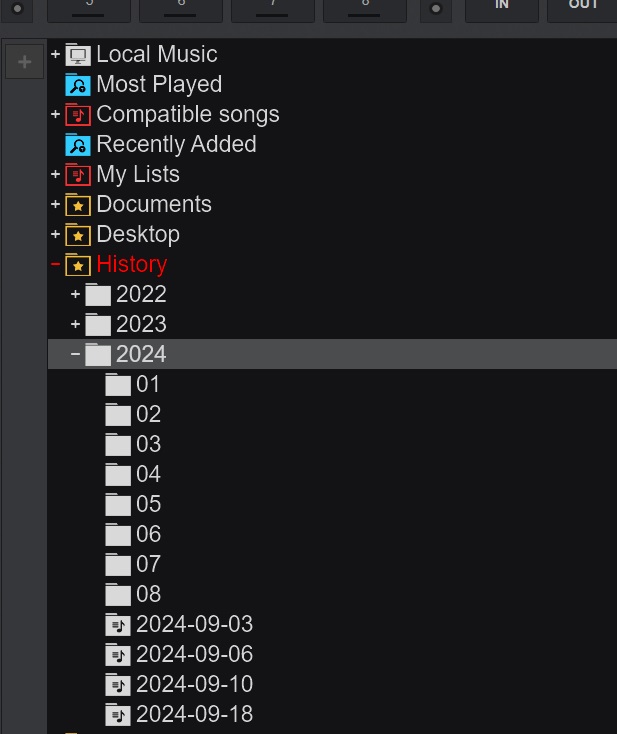
Task: Open the 2024-09-03 history playlist icon
Action: click(x=118, y=624)
